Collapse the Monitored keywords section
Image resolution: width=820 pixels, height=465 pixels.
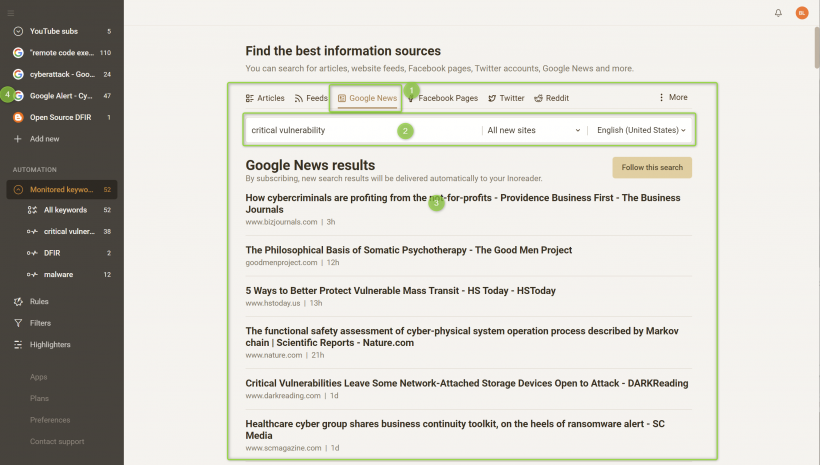pos(62,189)
